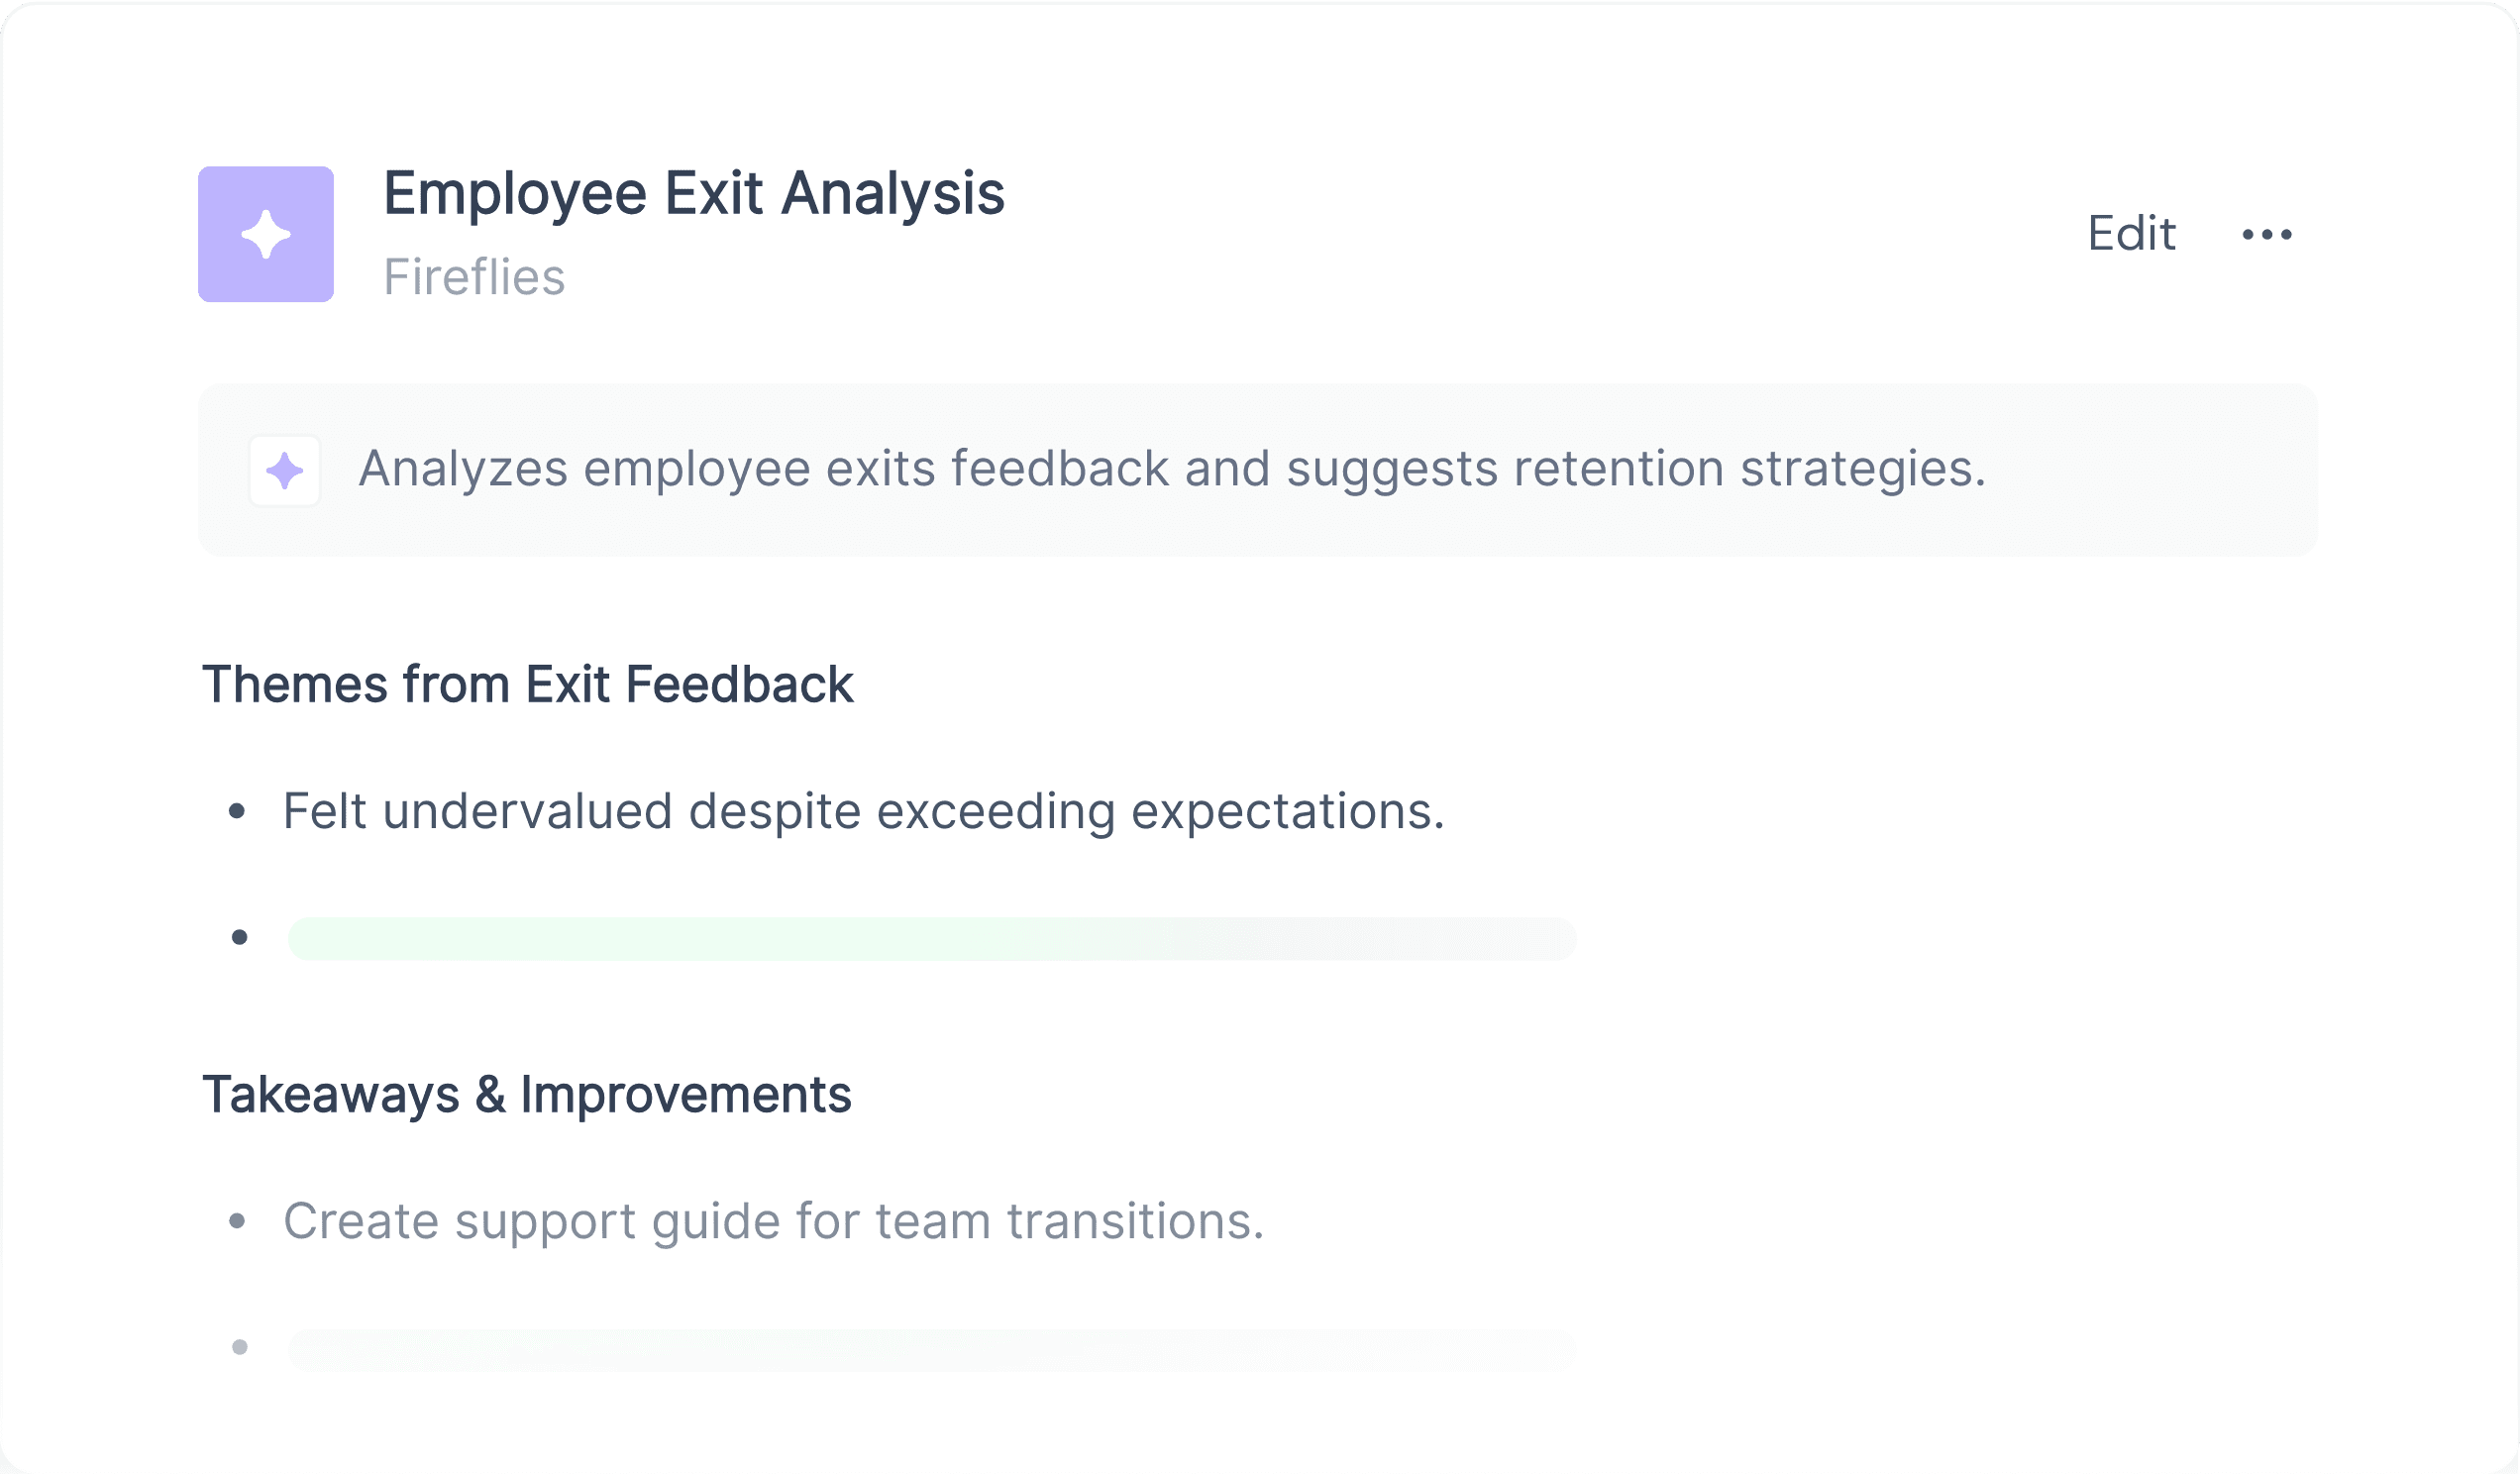The width and height of the screenshot is (2520, 1474).
Task: Click the 'Fireflies' author label
Action: (x=474, y=277)
